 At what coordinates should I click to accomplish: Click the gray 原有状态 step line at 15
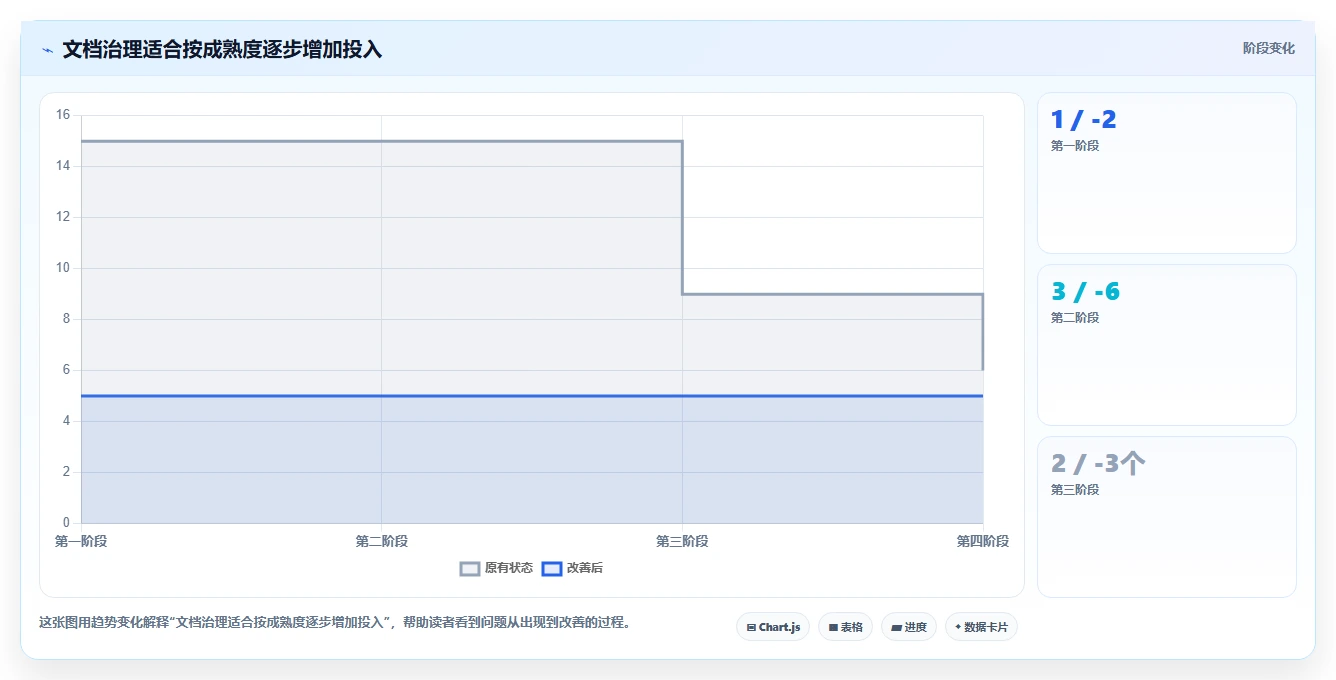(x=382, y=141)
